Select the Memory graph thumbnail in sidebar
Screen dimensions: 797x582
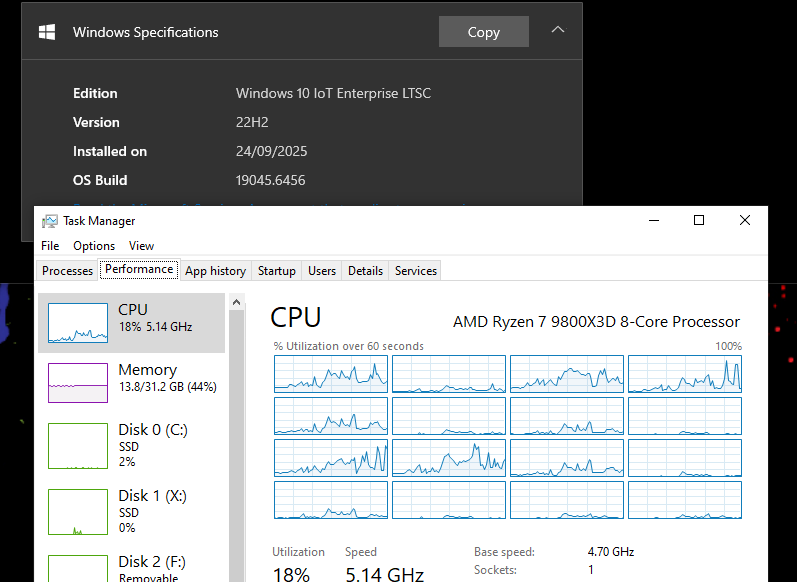pyautogui.click(x=78, y=383)
